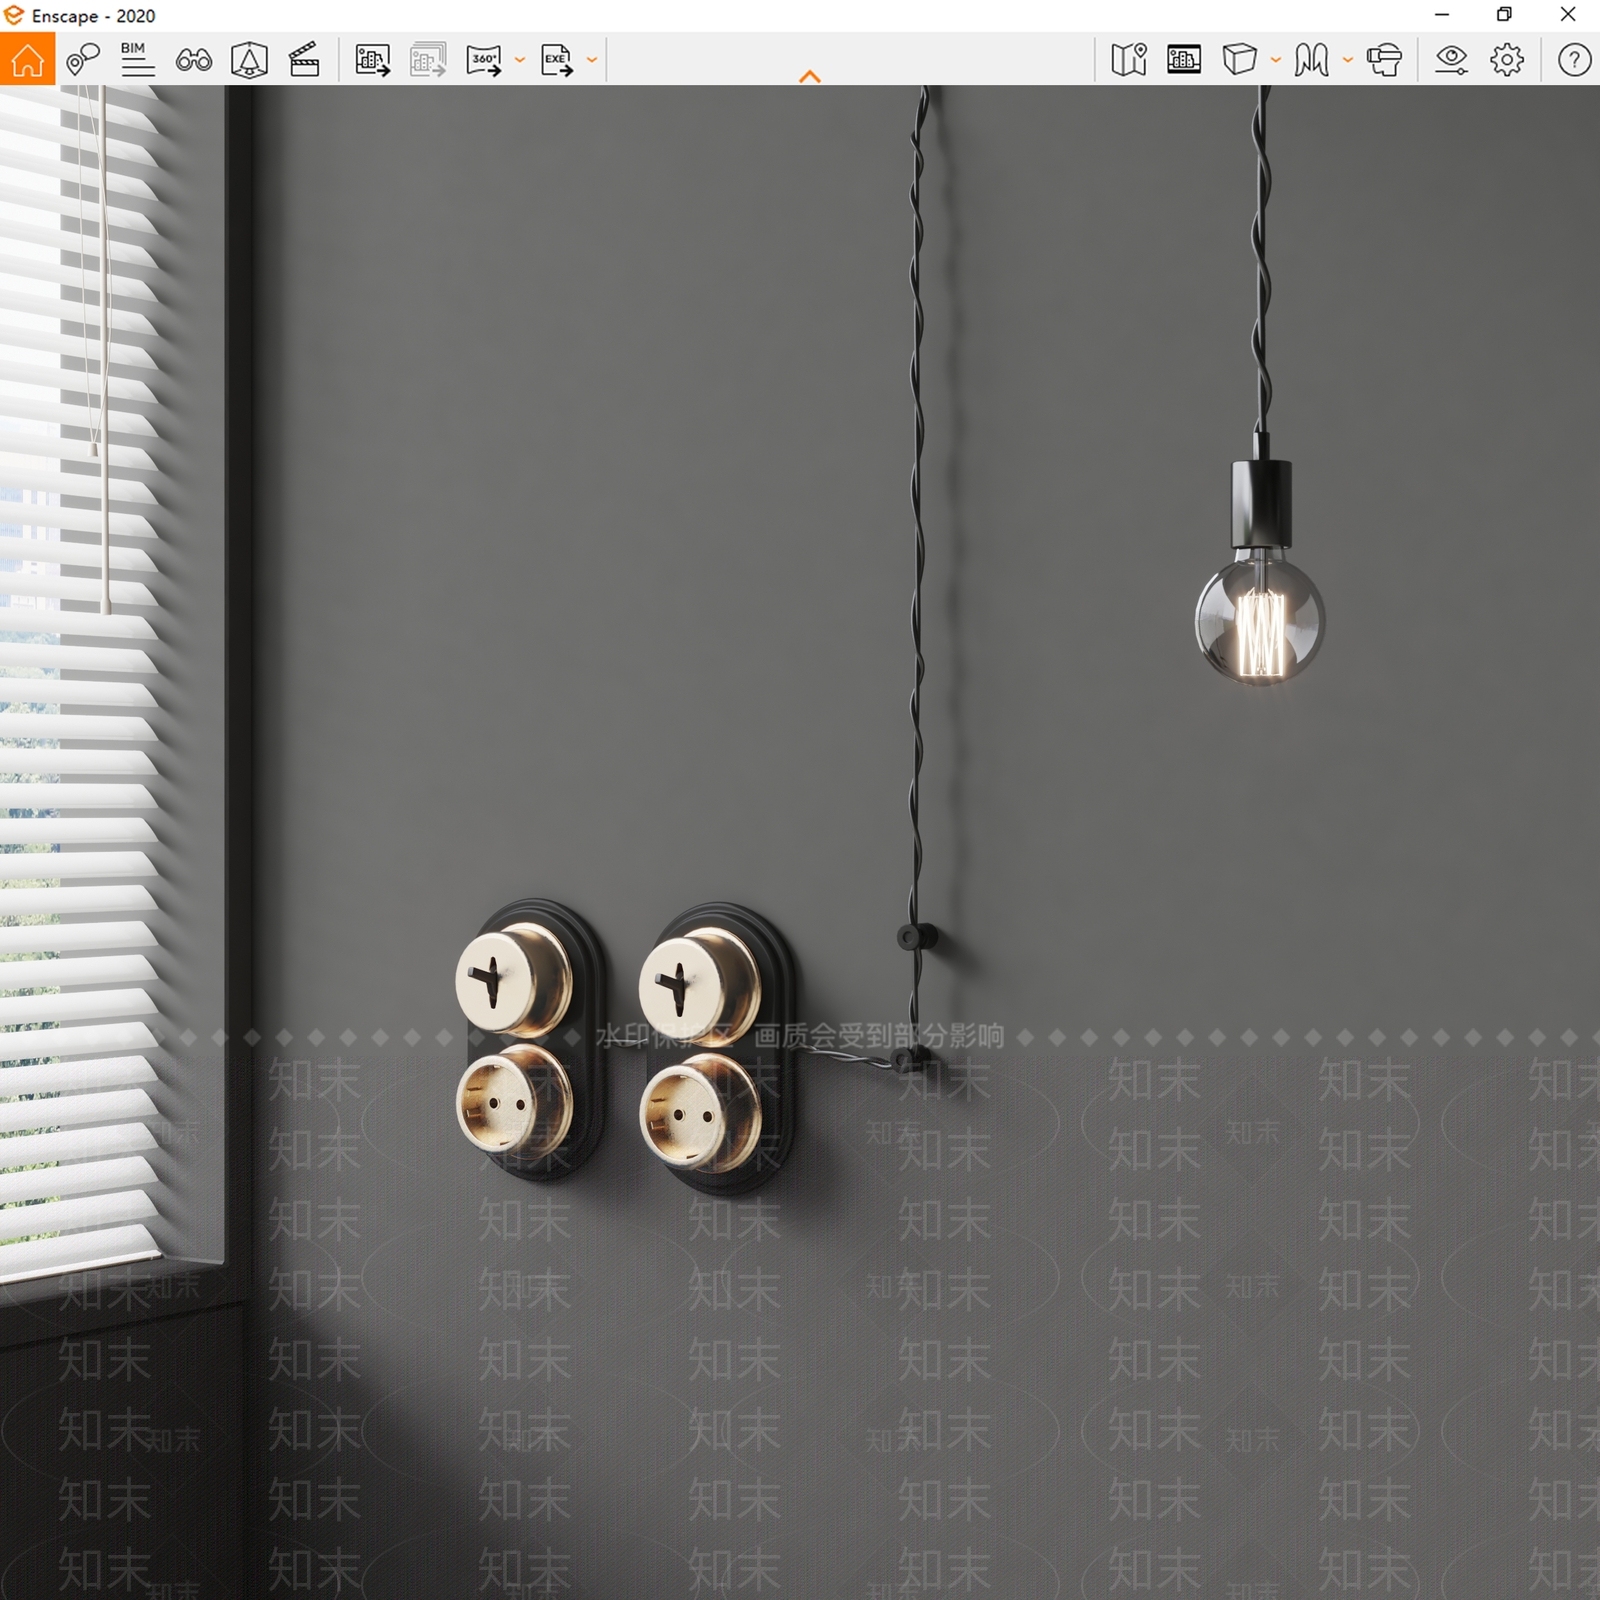Enable the VR headset mode

[x=1385, y=60]
